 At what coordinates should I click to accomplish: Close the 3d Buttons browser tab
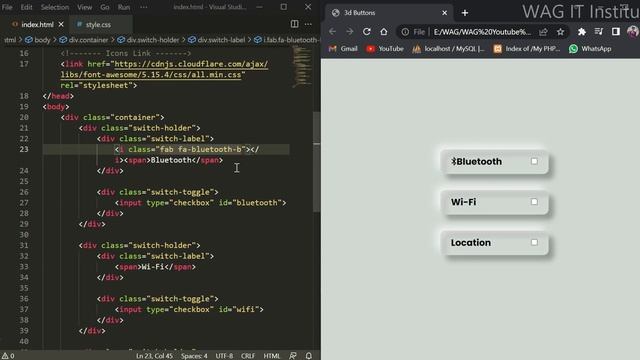click(x=444, y=13)
